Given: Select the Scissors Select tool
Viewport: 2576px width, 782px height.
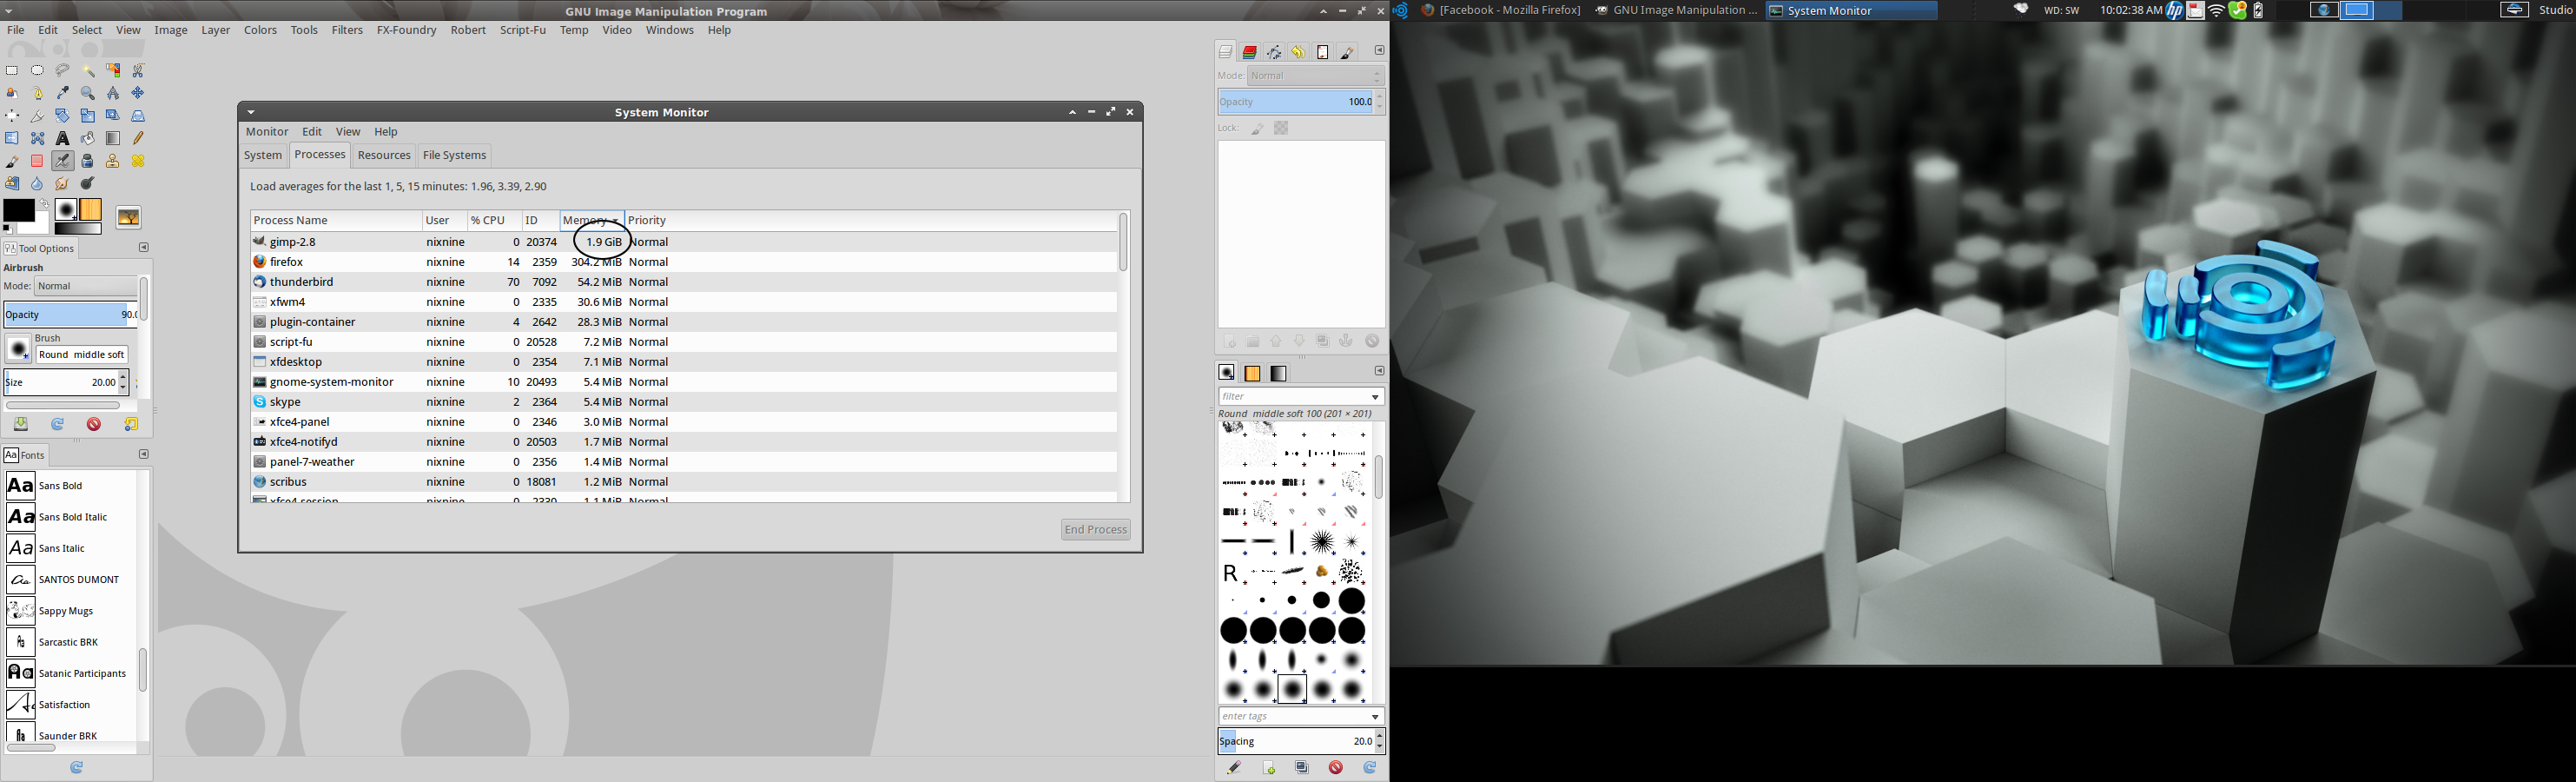Looking at the screenshot, I should (x=138, y=71).
